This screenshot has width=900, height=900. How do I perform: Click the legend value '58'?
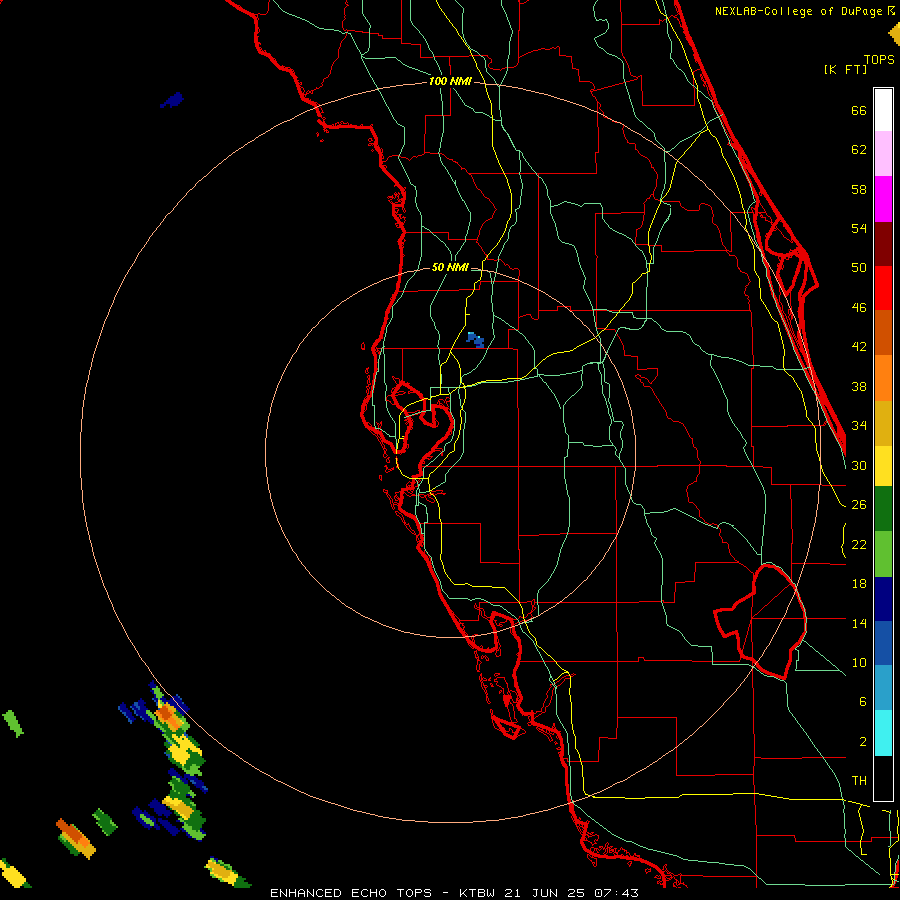click(x=859, y=190)
